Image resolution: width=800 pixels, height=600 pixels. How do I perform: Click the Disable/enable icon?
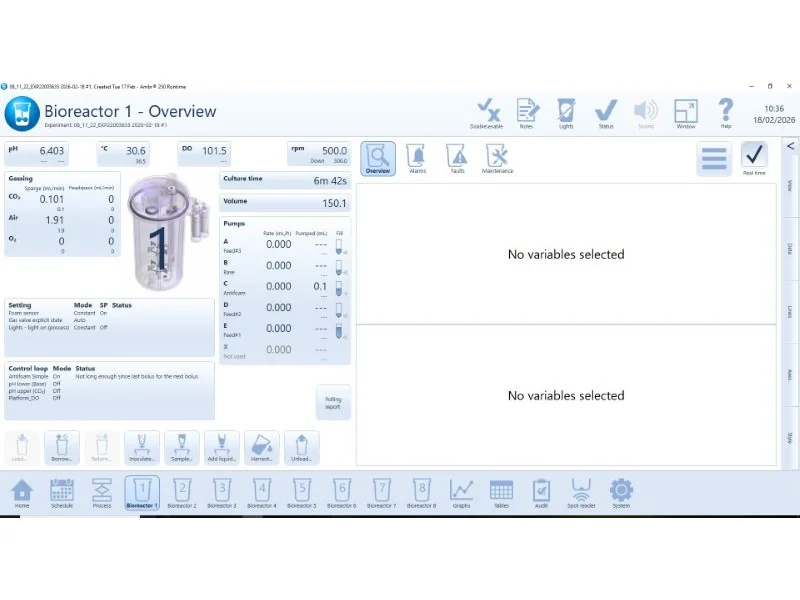(487, 113)
